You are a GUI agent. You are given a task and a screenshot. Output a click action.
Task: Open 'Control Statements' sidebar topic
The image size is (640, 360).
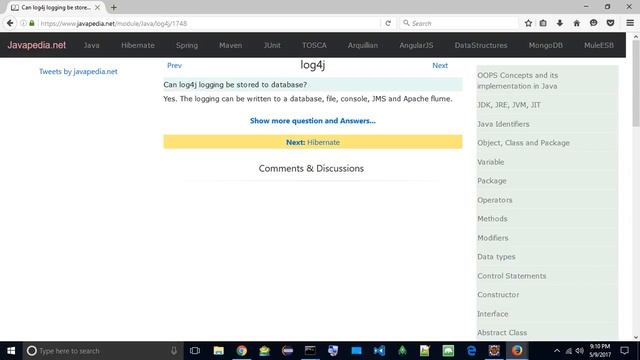point(511,276)
